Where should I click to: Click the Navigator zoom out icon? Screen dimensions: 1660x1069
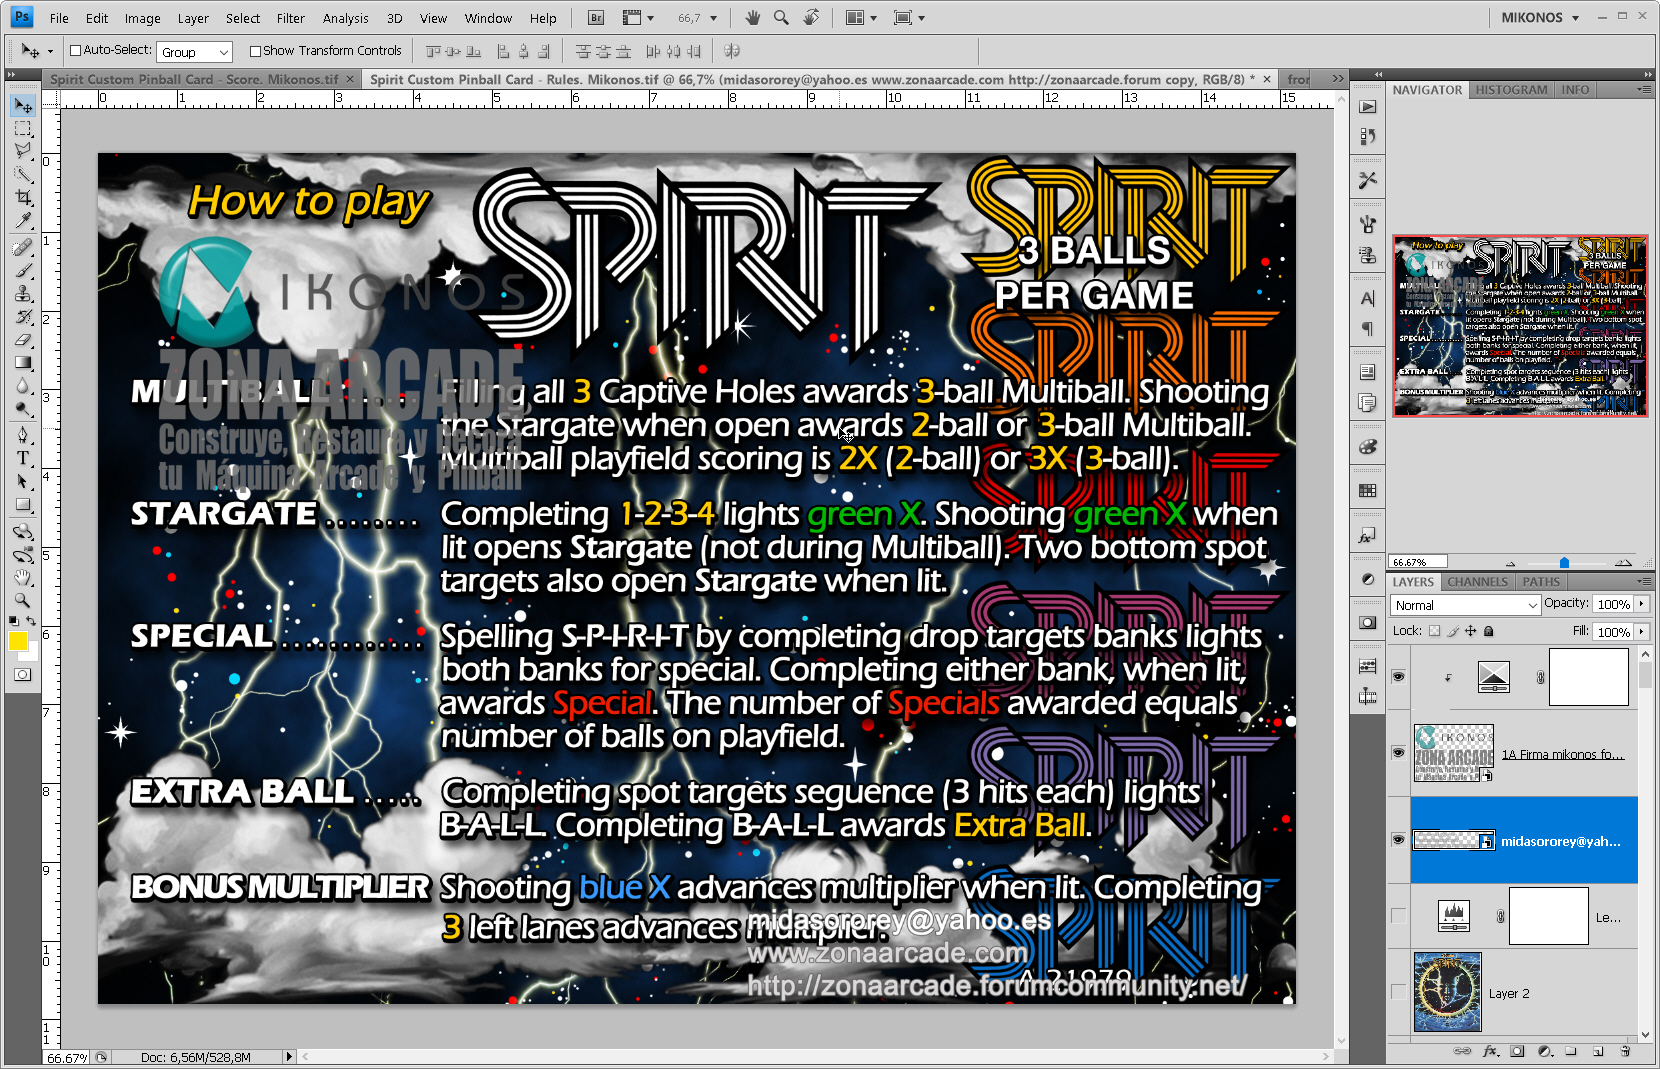[x=1510, y=563]
